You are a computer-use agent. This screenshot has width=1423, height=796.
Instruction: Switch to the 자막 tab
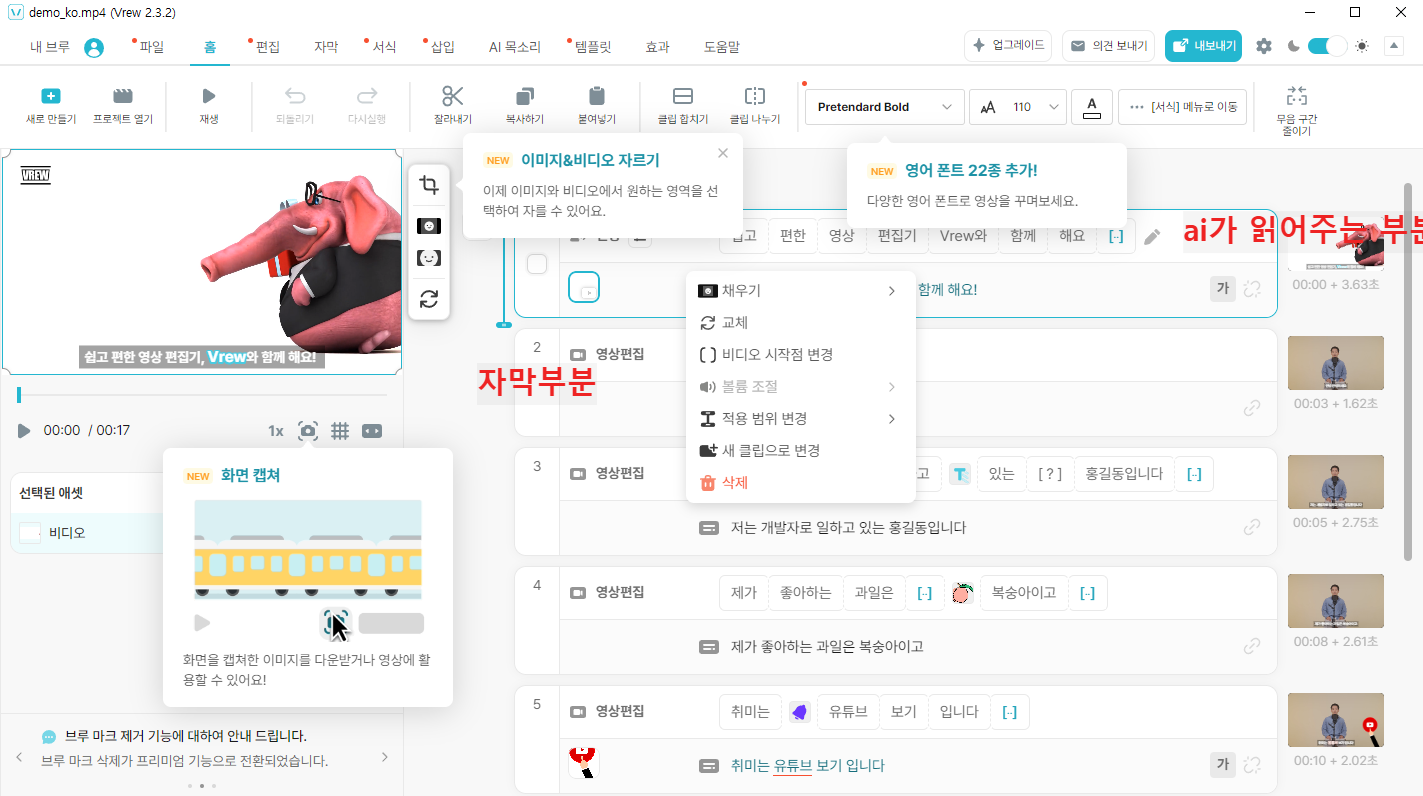pyautogui.click(x=326, y=47)
